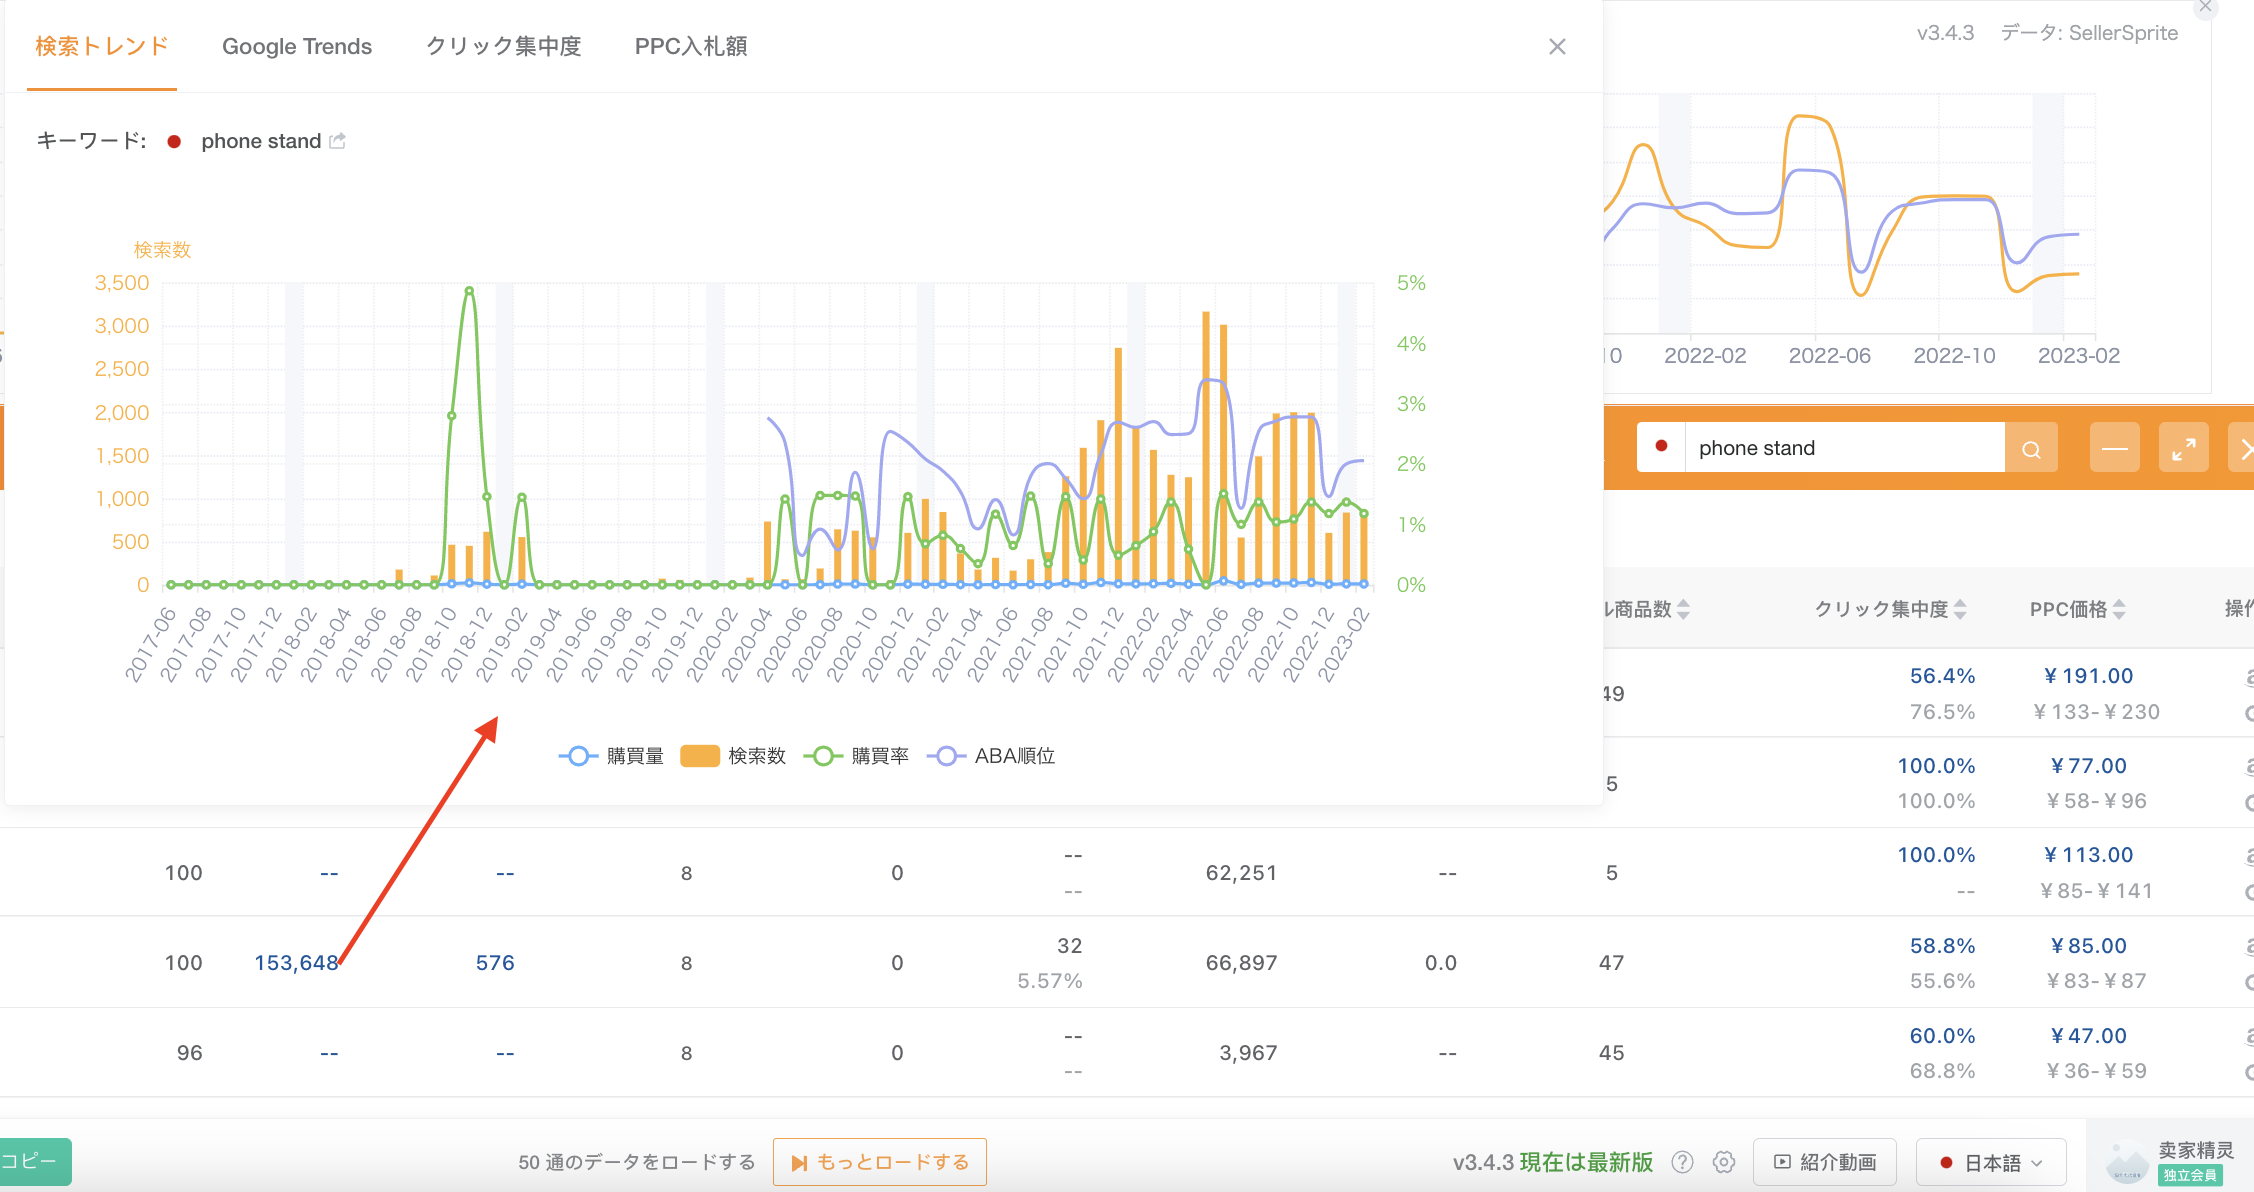
Task: Close the search trend popup panel
Action: click(x=1557, y=47)
